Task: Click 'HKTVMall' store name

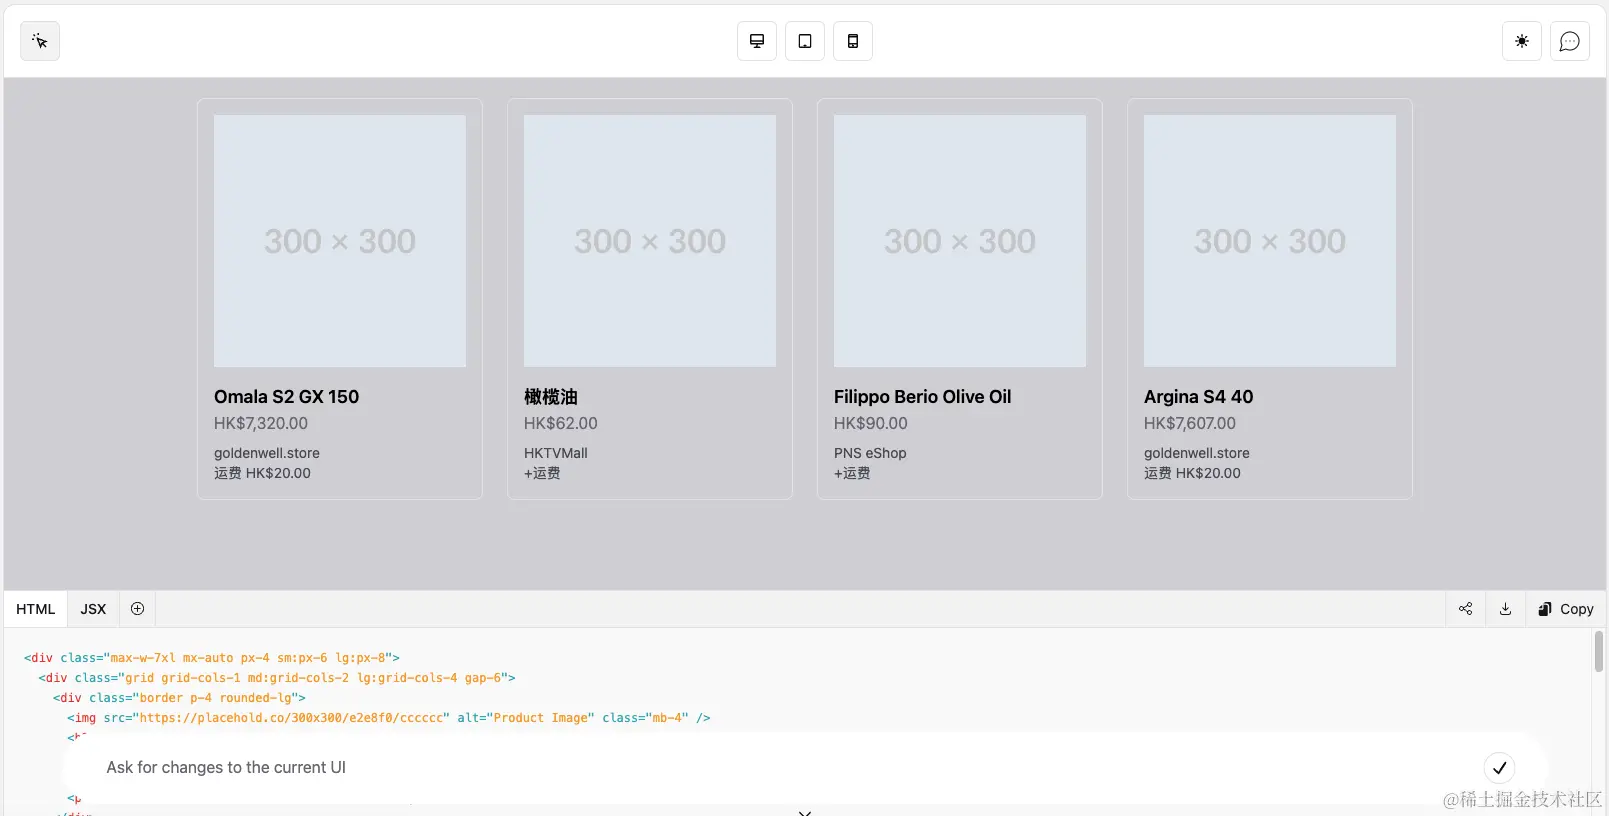Action: coord(556,453)
